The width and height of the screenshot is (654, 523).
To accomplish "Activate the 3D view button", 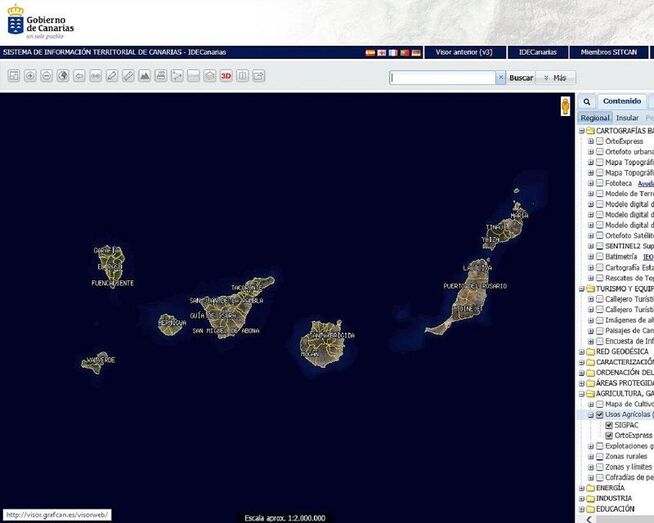I will click(226, 76).
